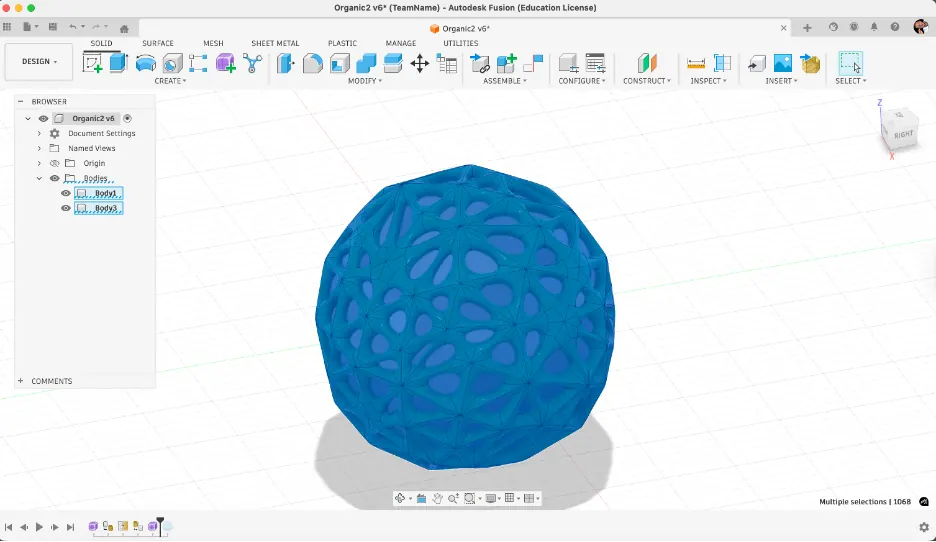The width and height of the screenshot is (936, 542).
Task: Switch to the SHEET METAL tab
Action: (275, 43)
